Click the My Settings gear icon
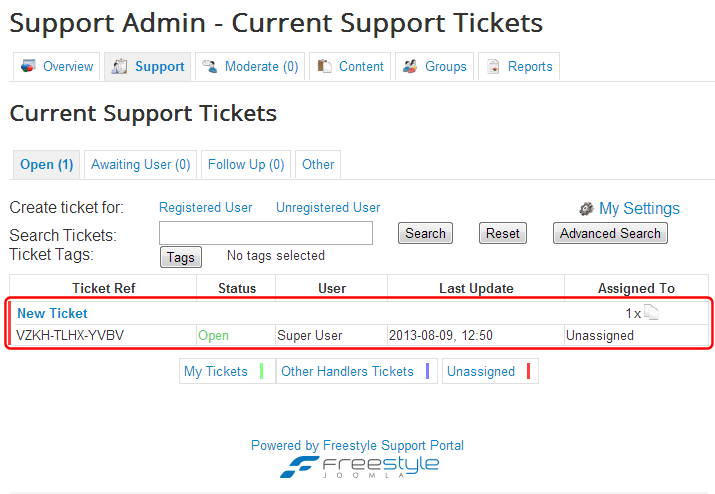Screen dimensions: 715x494 tap(587, 209)
